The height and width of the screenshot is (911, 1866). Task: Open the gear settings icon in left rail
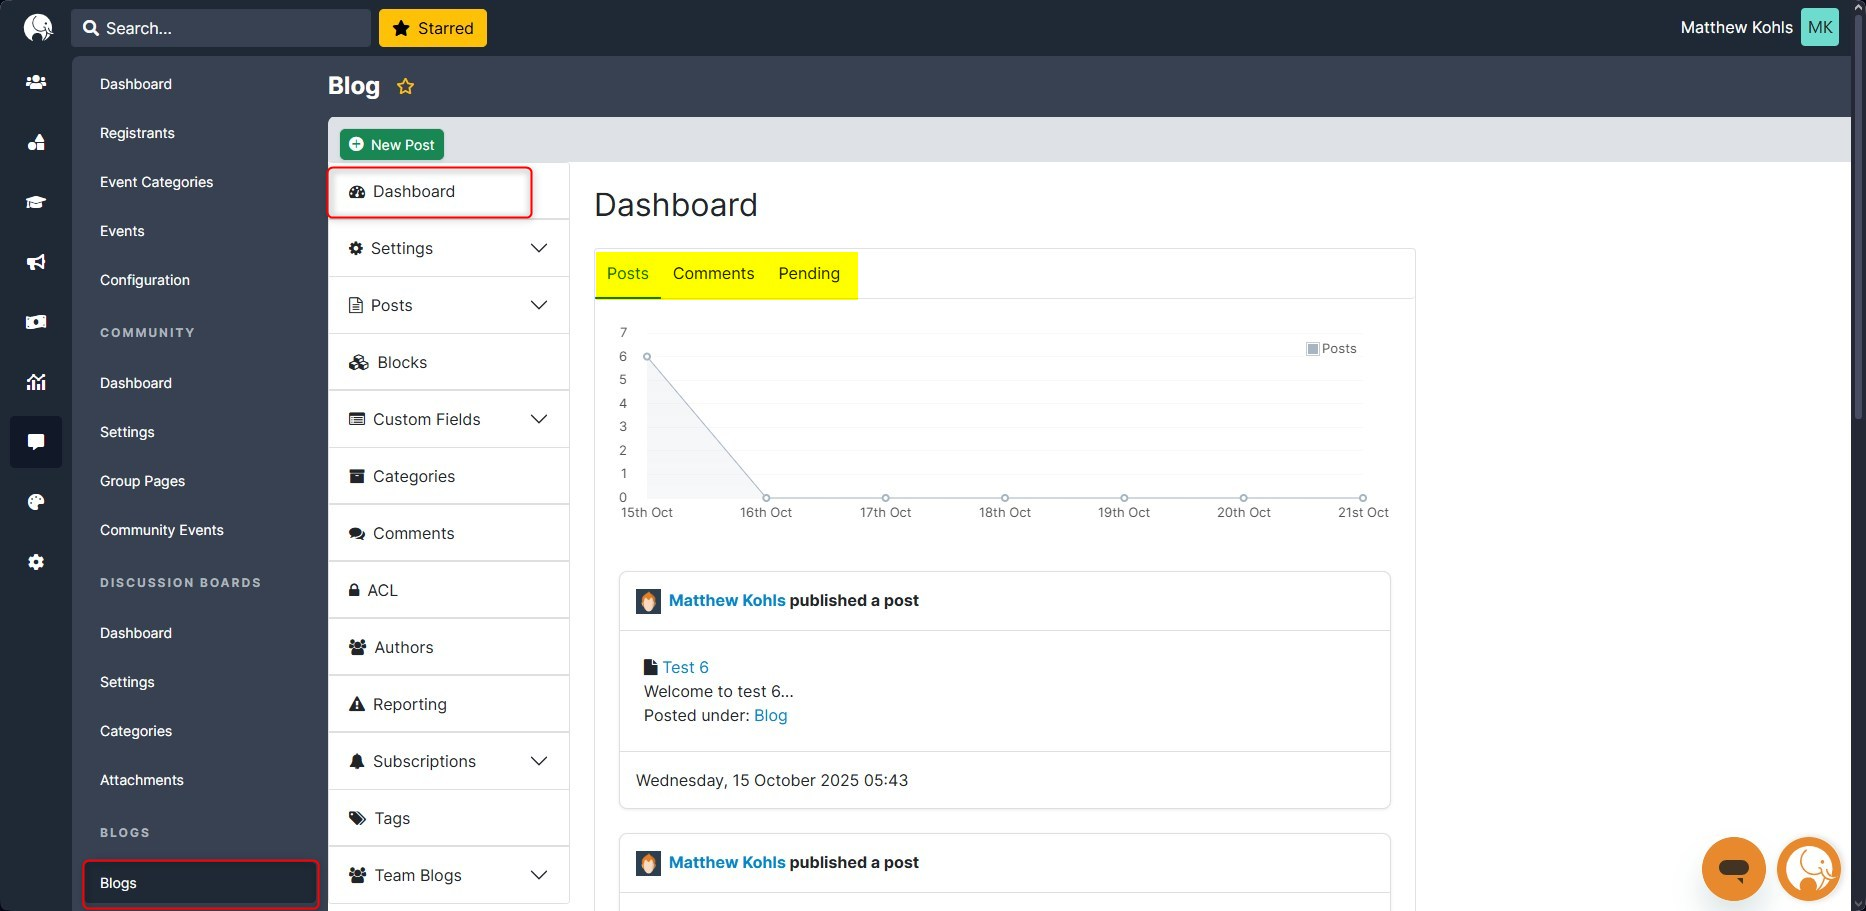(36, 562)
